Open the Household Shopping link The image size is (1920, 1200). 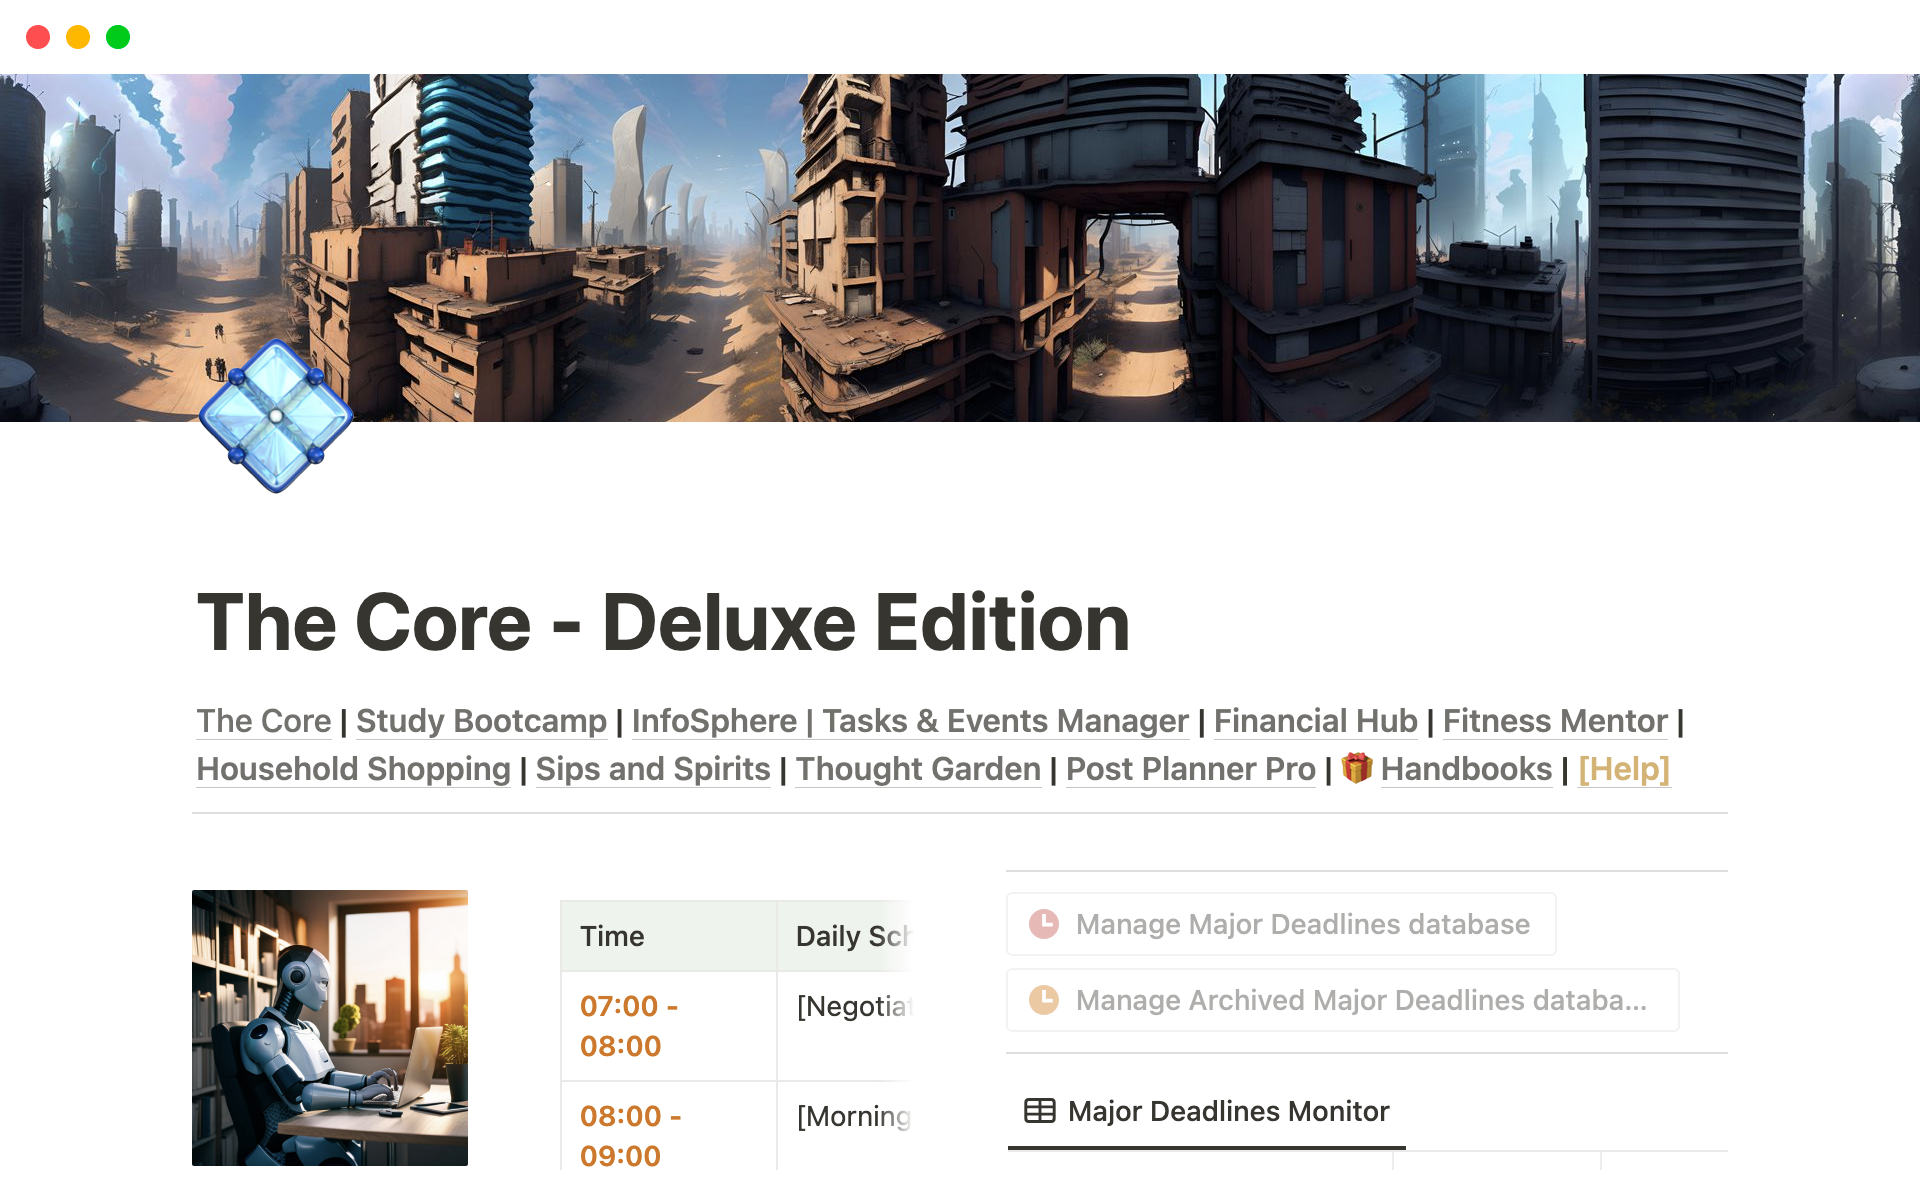(353, 769)
